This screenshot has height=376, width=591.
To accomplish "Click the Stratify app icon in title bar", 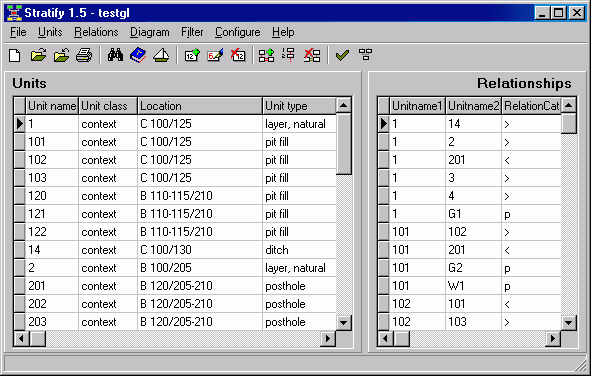I will pyautogui.click(x=14, y=13).
